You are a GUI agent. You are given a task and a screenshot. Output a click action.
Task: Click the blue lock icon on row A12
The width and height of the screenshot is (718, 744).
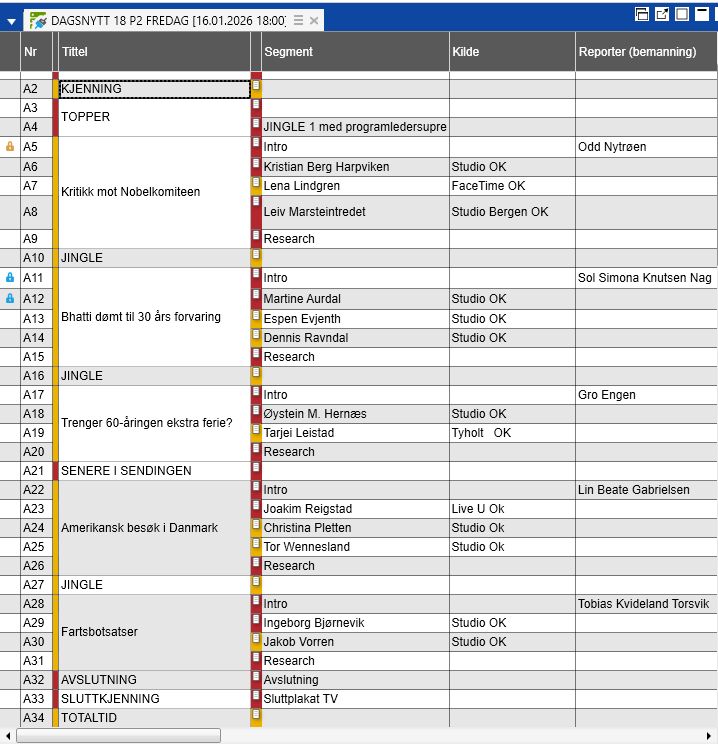pos(10,299)
